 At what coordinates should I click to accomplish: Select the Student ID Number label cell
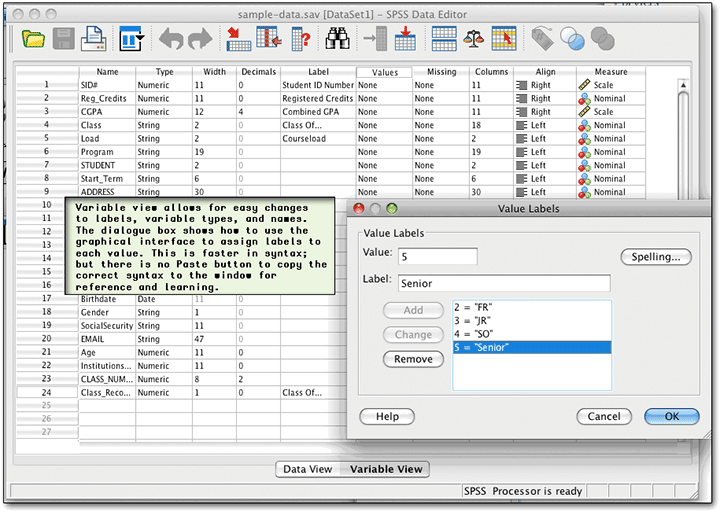318,85
